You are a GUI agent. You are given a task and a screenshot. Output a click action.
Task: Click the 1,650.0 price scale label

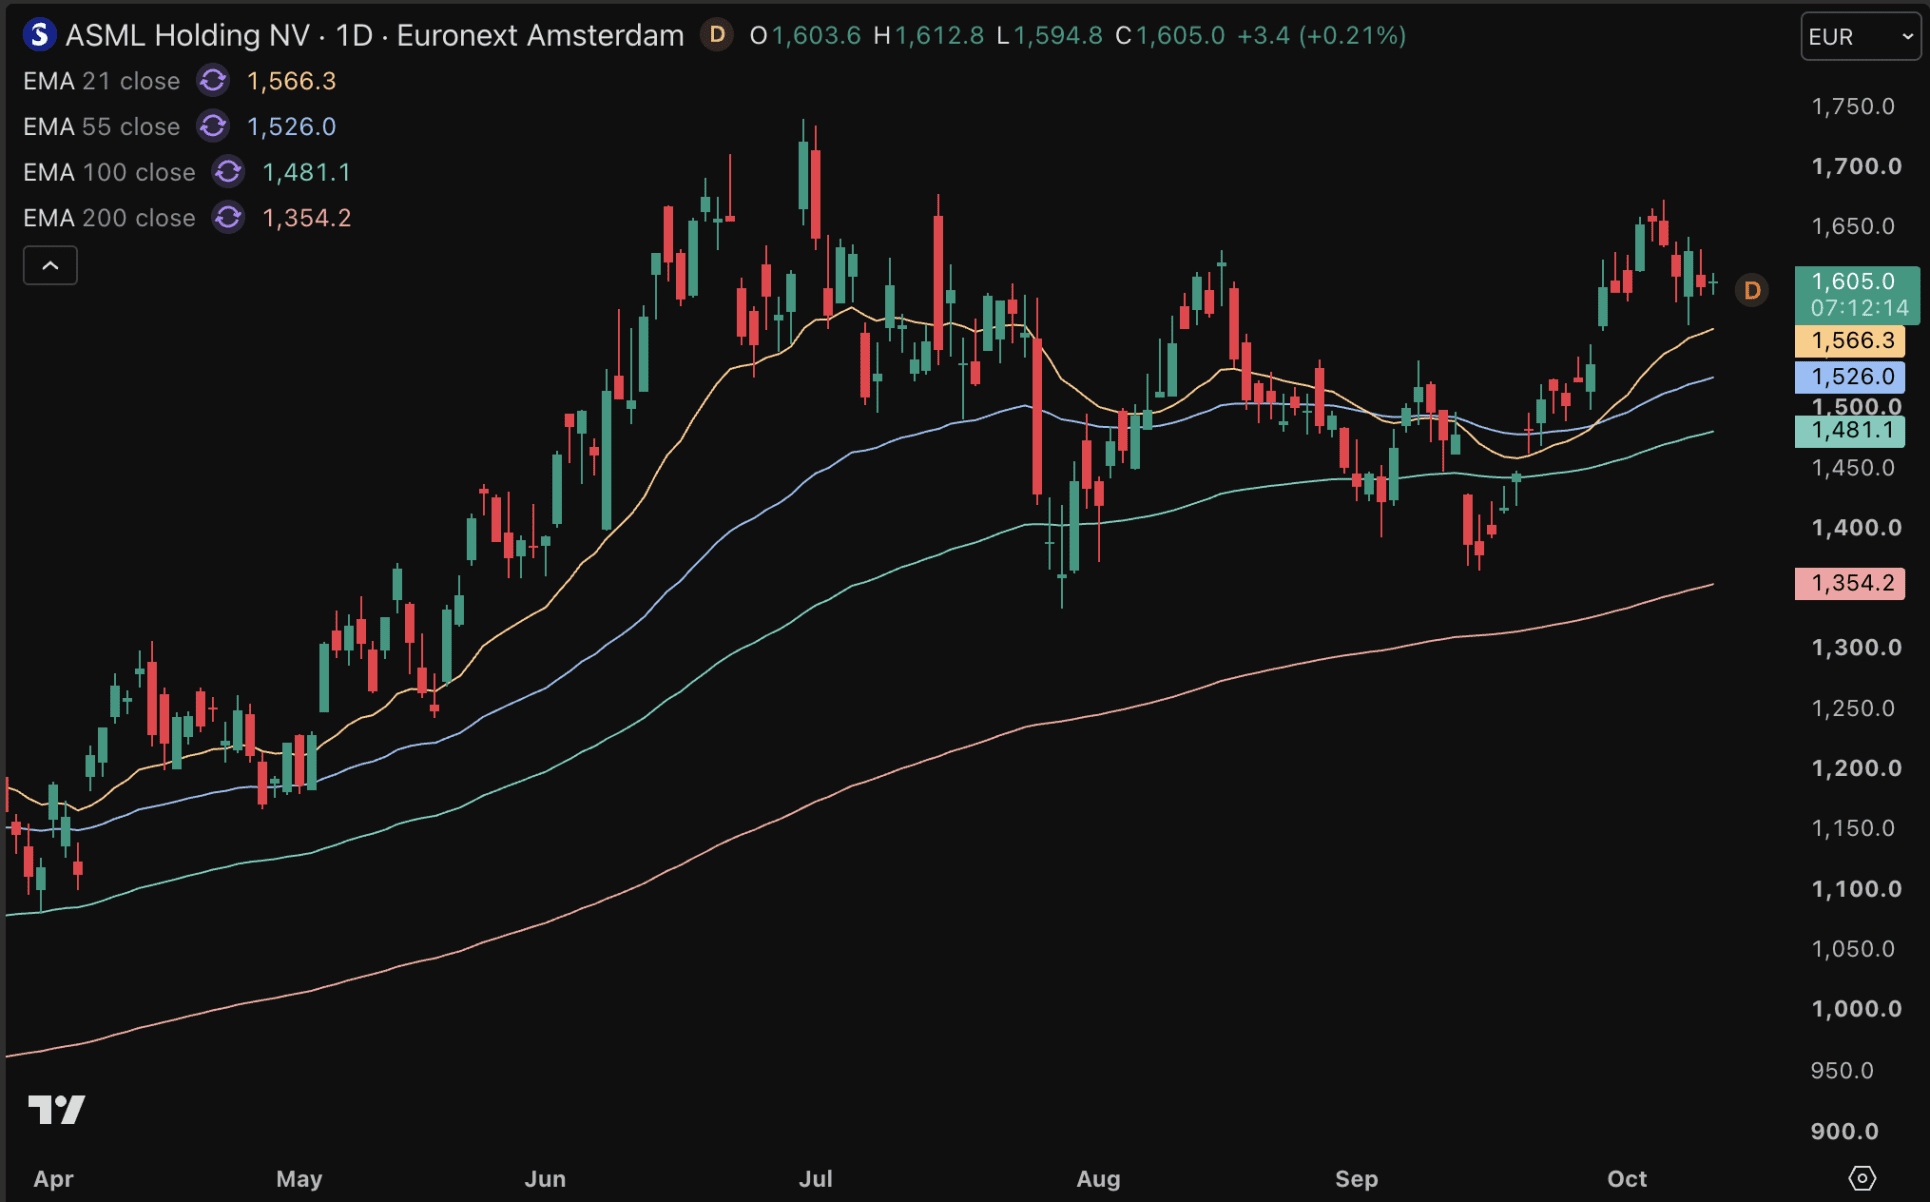[x=1853, y=226]
